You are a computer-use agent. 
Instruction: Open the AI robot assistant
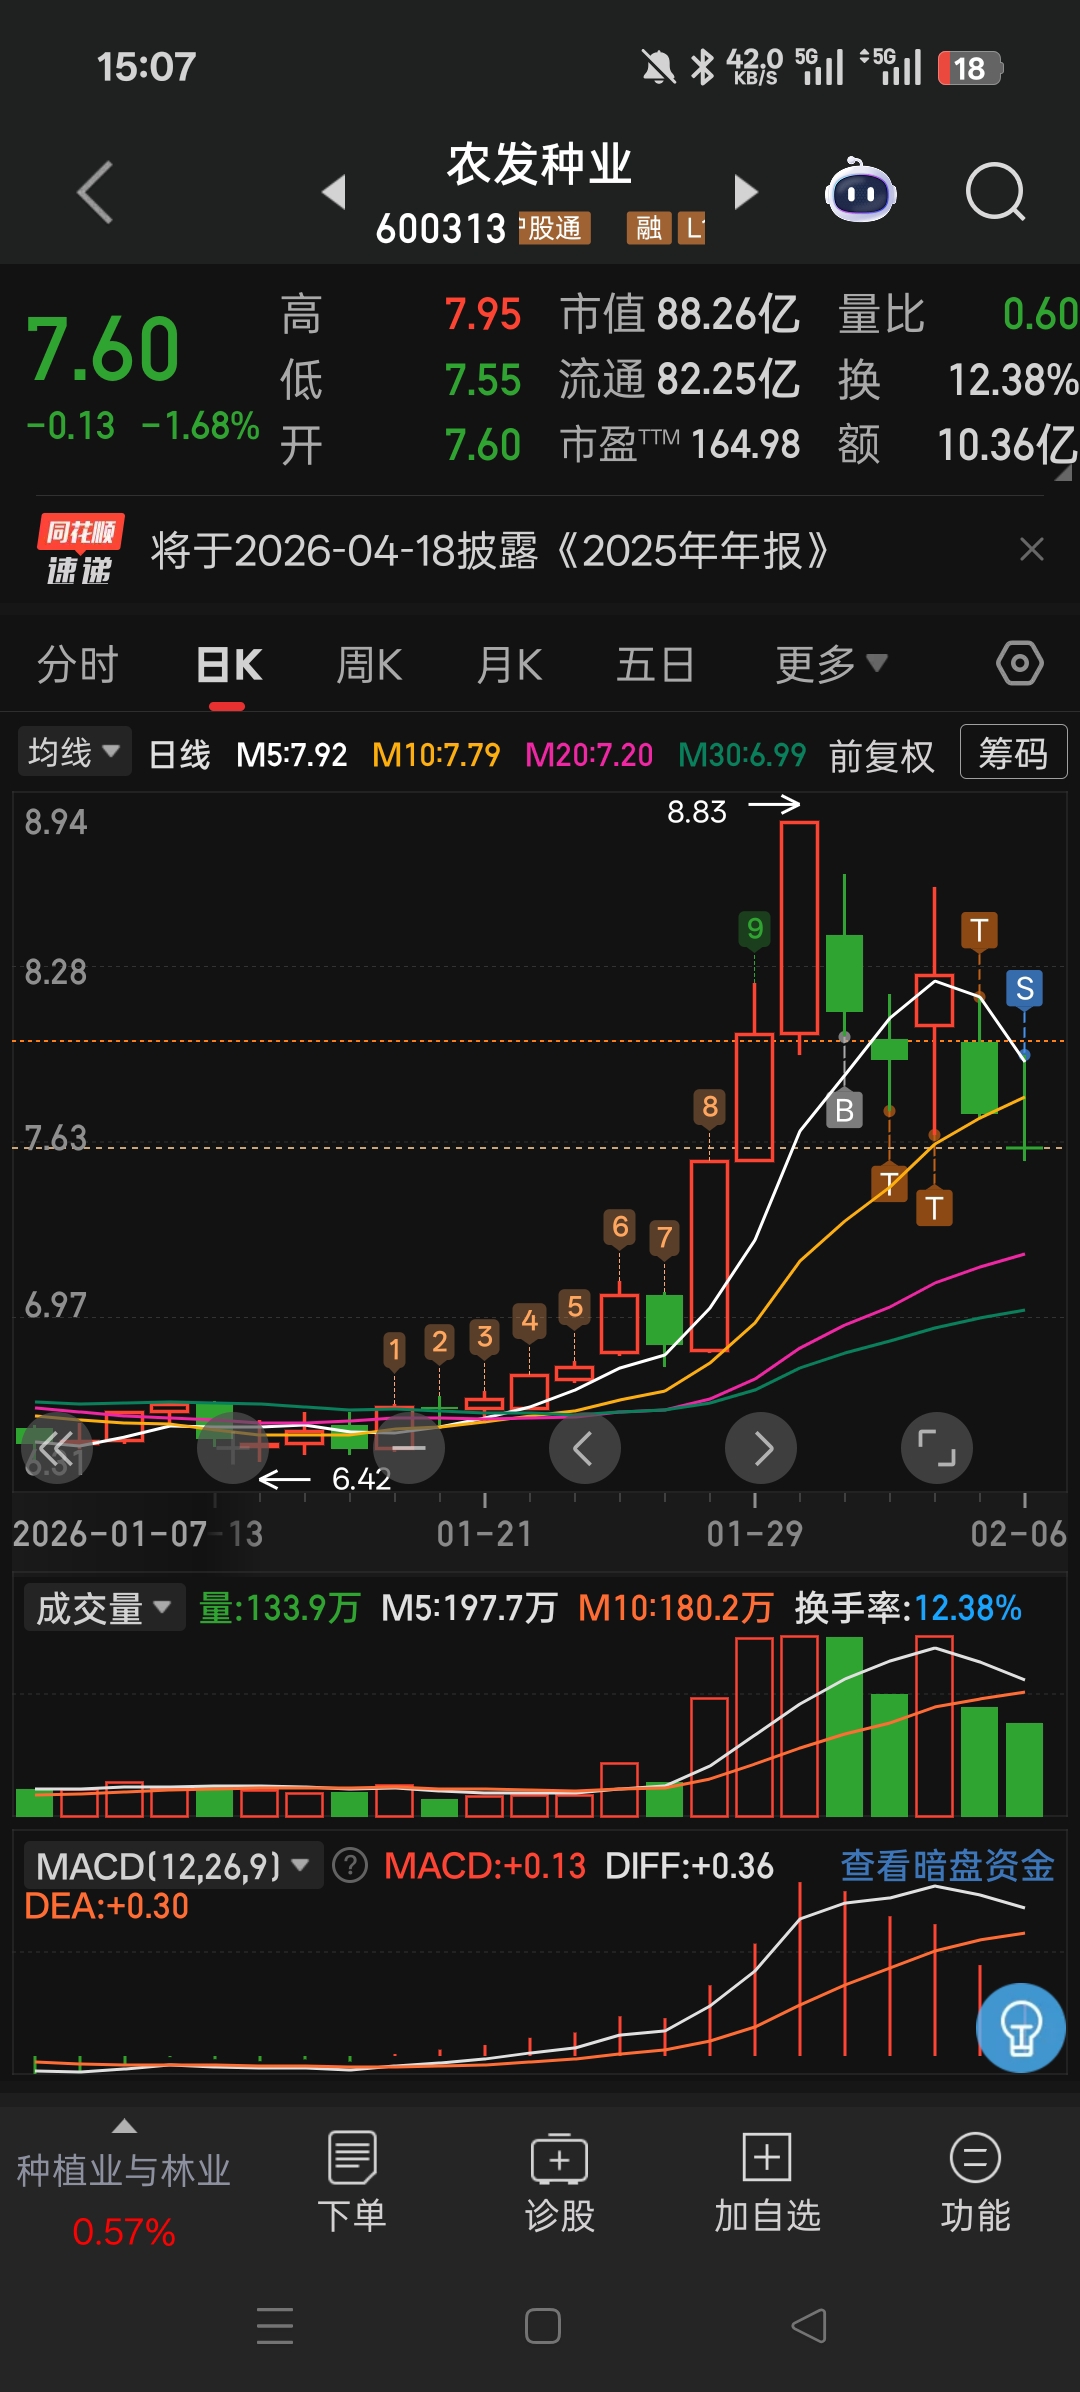click(x=860, y=190)
